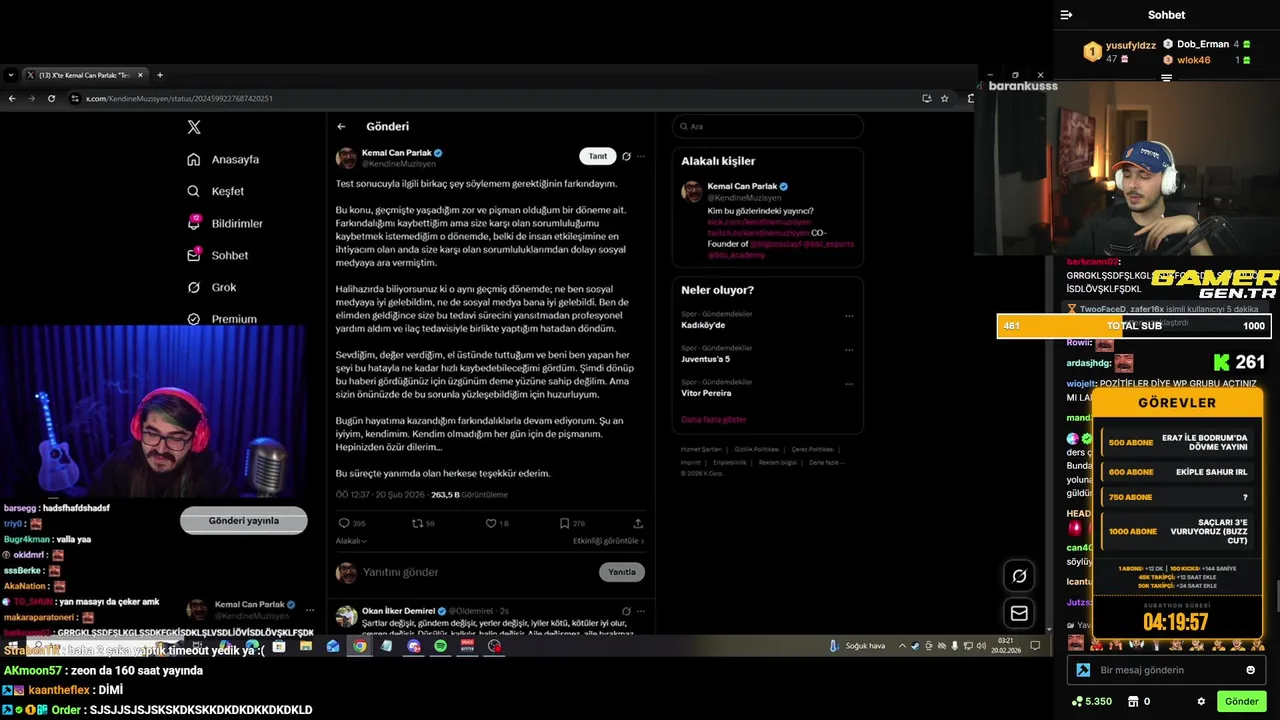Like the post with the heart icon

point(491,523)
